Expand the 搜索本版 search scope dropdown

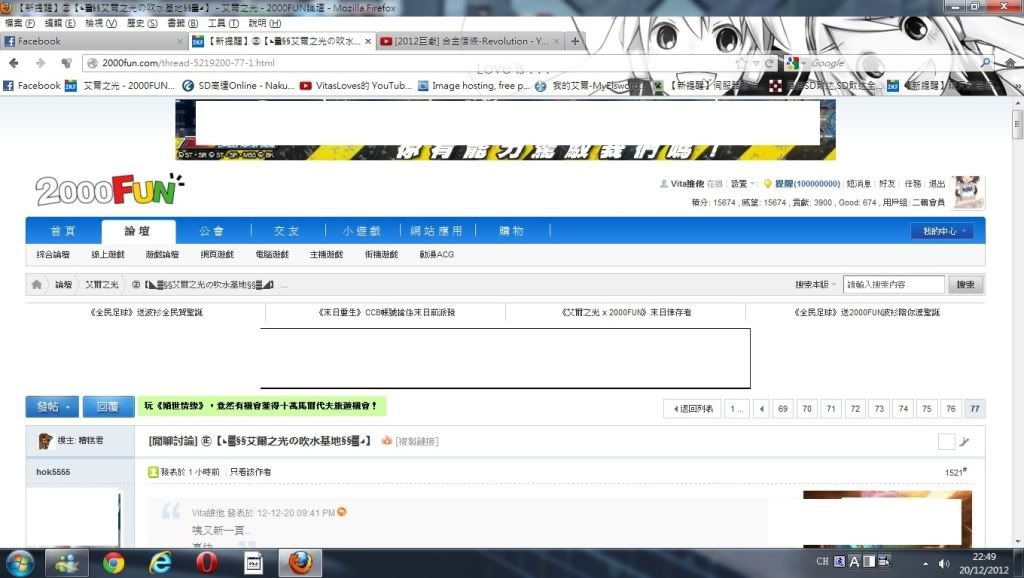click(x=815, y=285)
